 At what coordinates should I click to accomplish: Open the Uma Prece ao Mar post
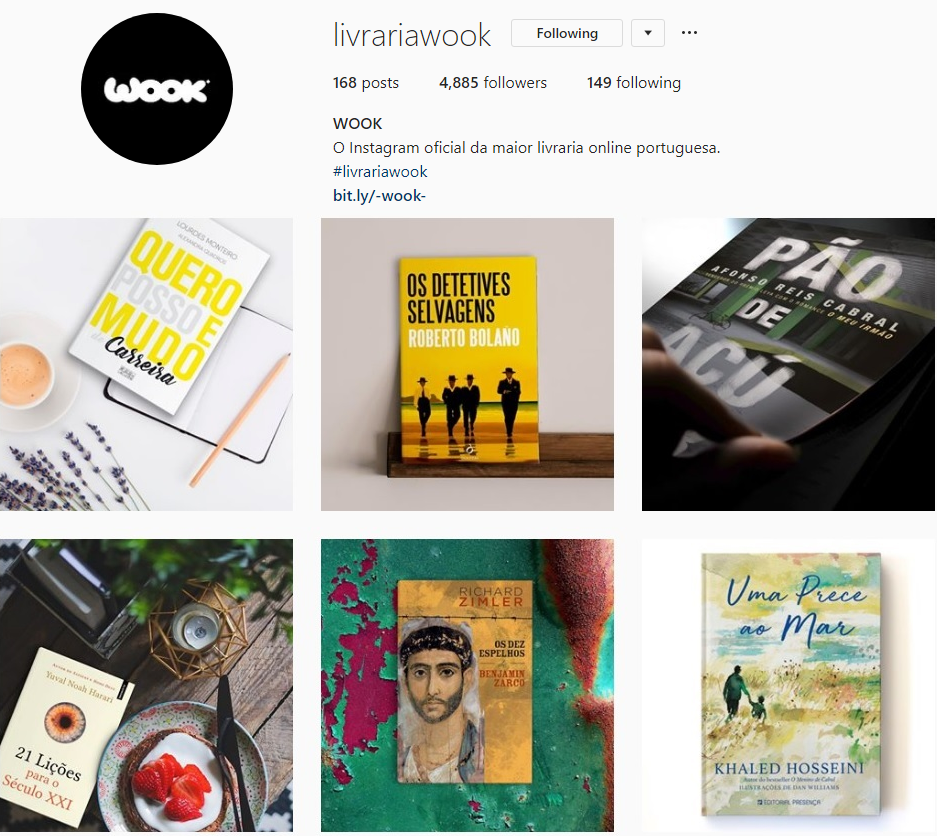coord(788,685)
